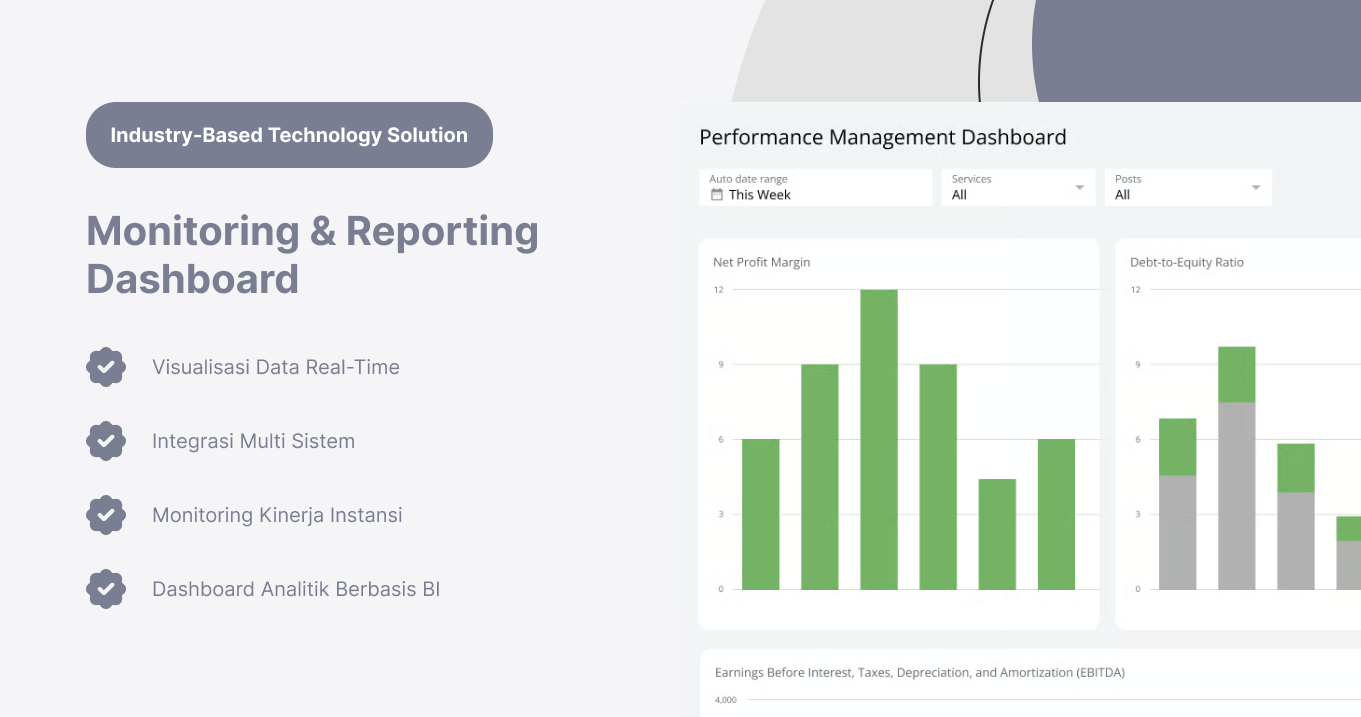Switch to the Debt-to-Equity Ratio panel
The image size is (1361, 717).
coord(1189,262)
